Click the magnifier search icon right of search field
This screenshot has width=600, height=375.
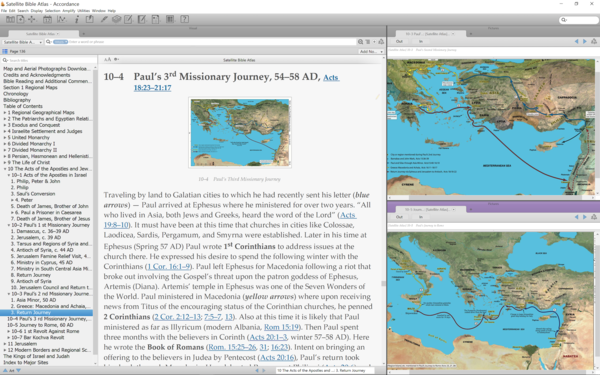(x=360, y=42)
